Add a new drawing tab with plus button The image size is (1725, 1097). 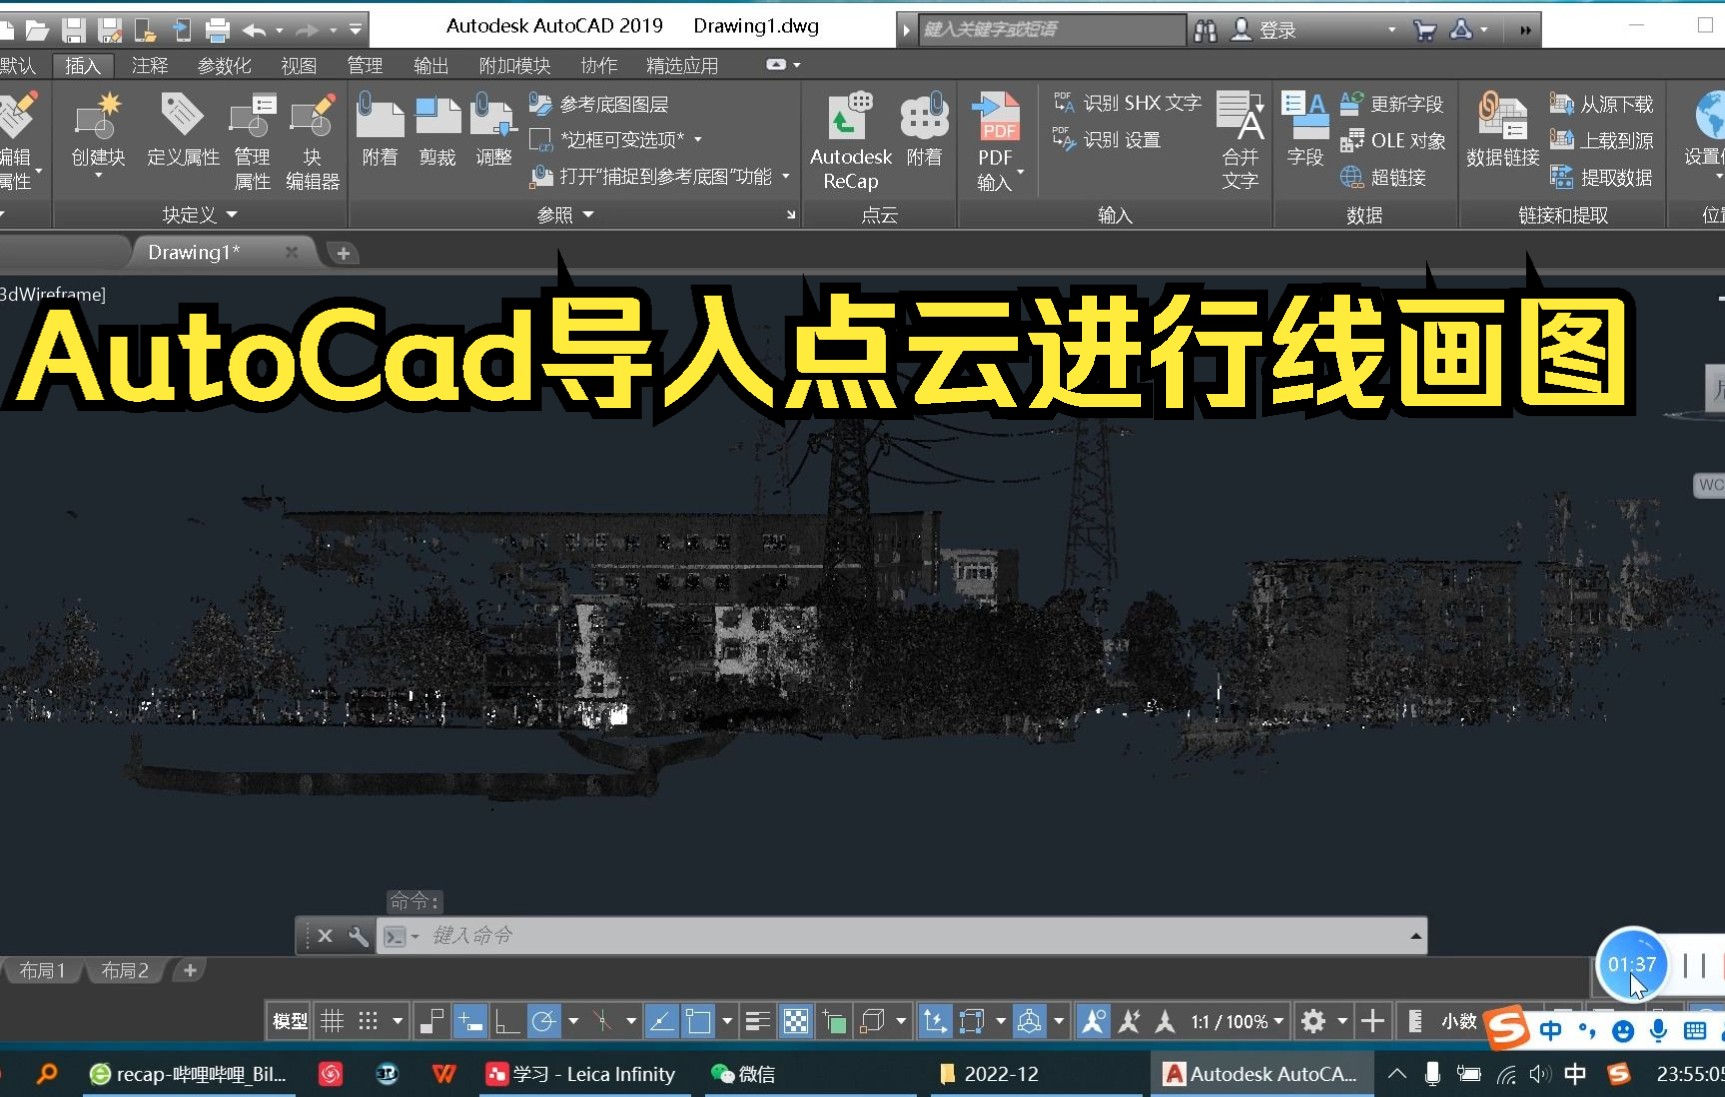343,253
